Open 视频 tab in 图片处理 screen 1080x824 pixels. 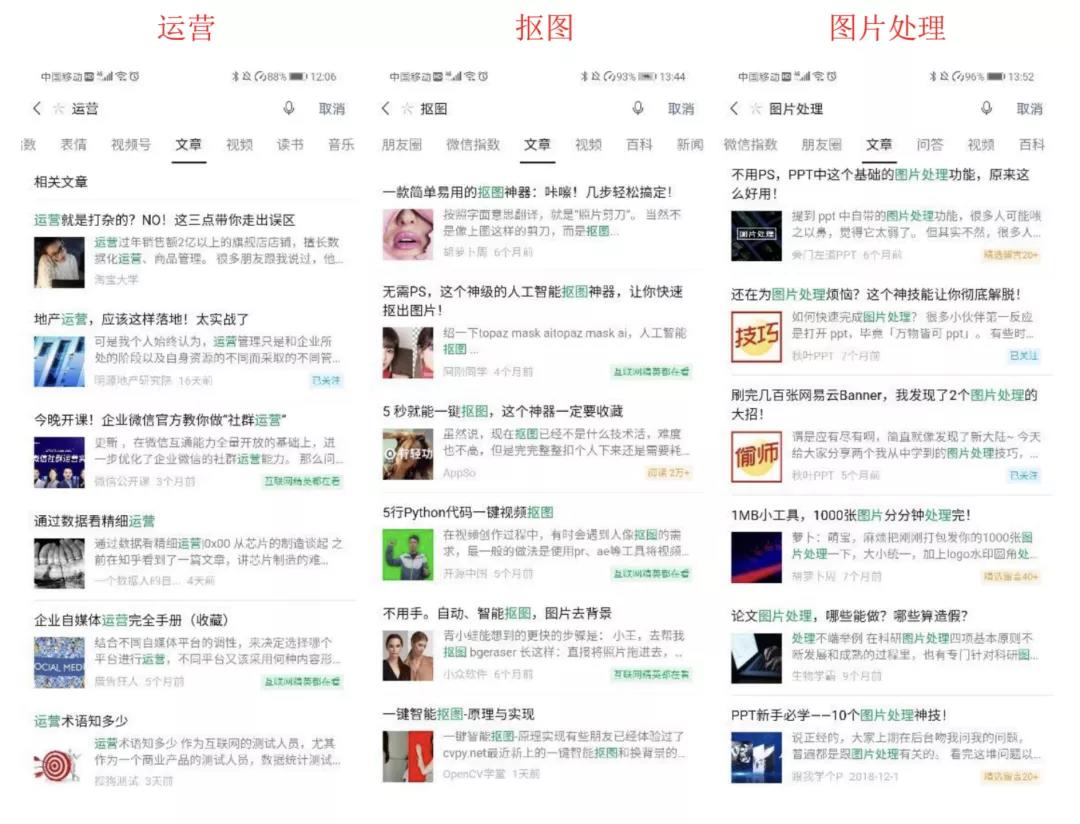(981, 145)
